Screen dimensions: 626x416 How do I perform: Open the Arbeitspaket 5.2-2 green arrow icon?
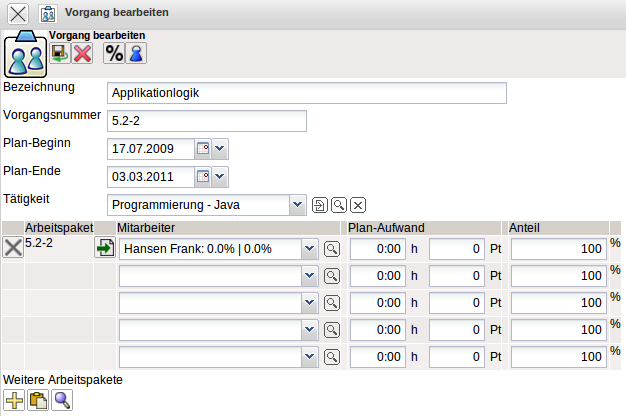click(x=105, y=248)
